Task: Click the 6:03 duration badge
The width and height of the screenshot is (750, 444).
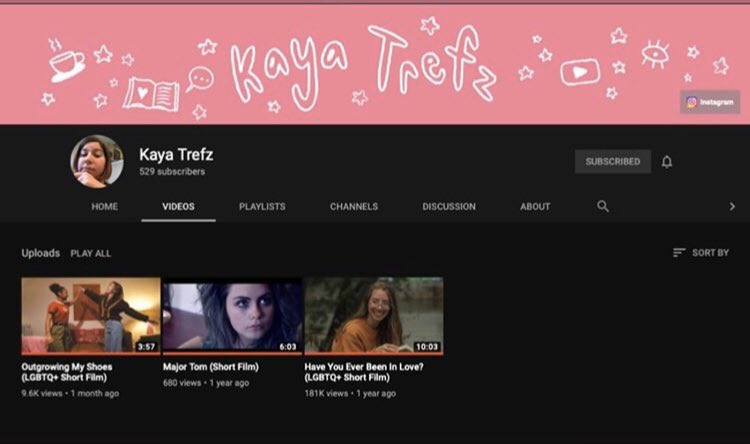Action: tap(288, 347)
